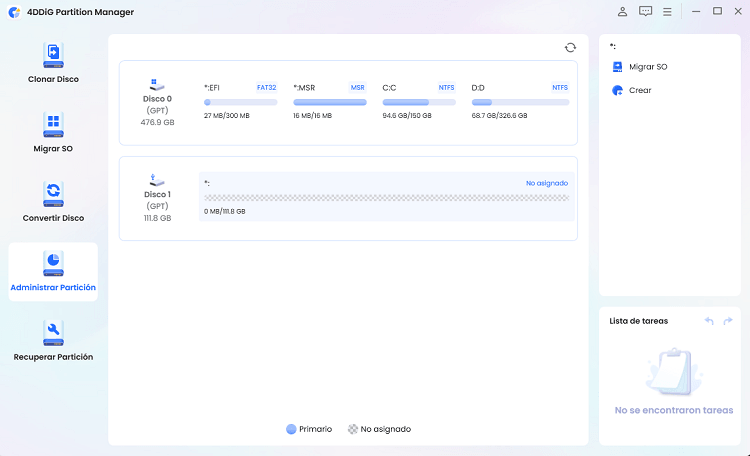Select the Disco 1 disk icon
750x456 pixels.
(157, 181)
